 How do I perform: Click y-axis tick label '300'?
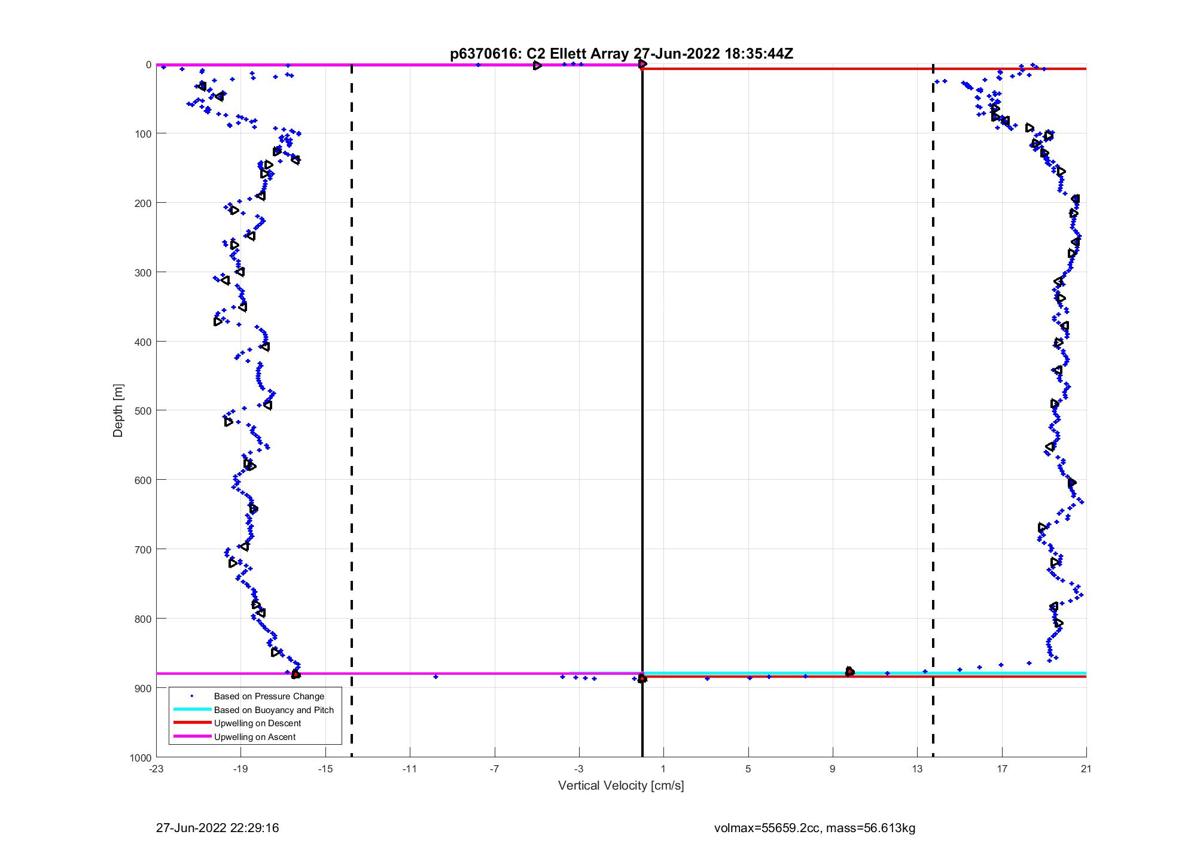(x=142, y=272)
